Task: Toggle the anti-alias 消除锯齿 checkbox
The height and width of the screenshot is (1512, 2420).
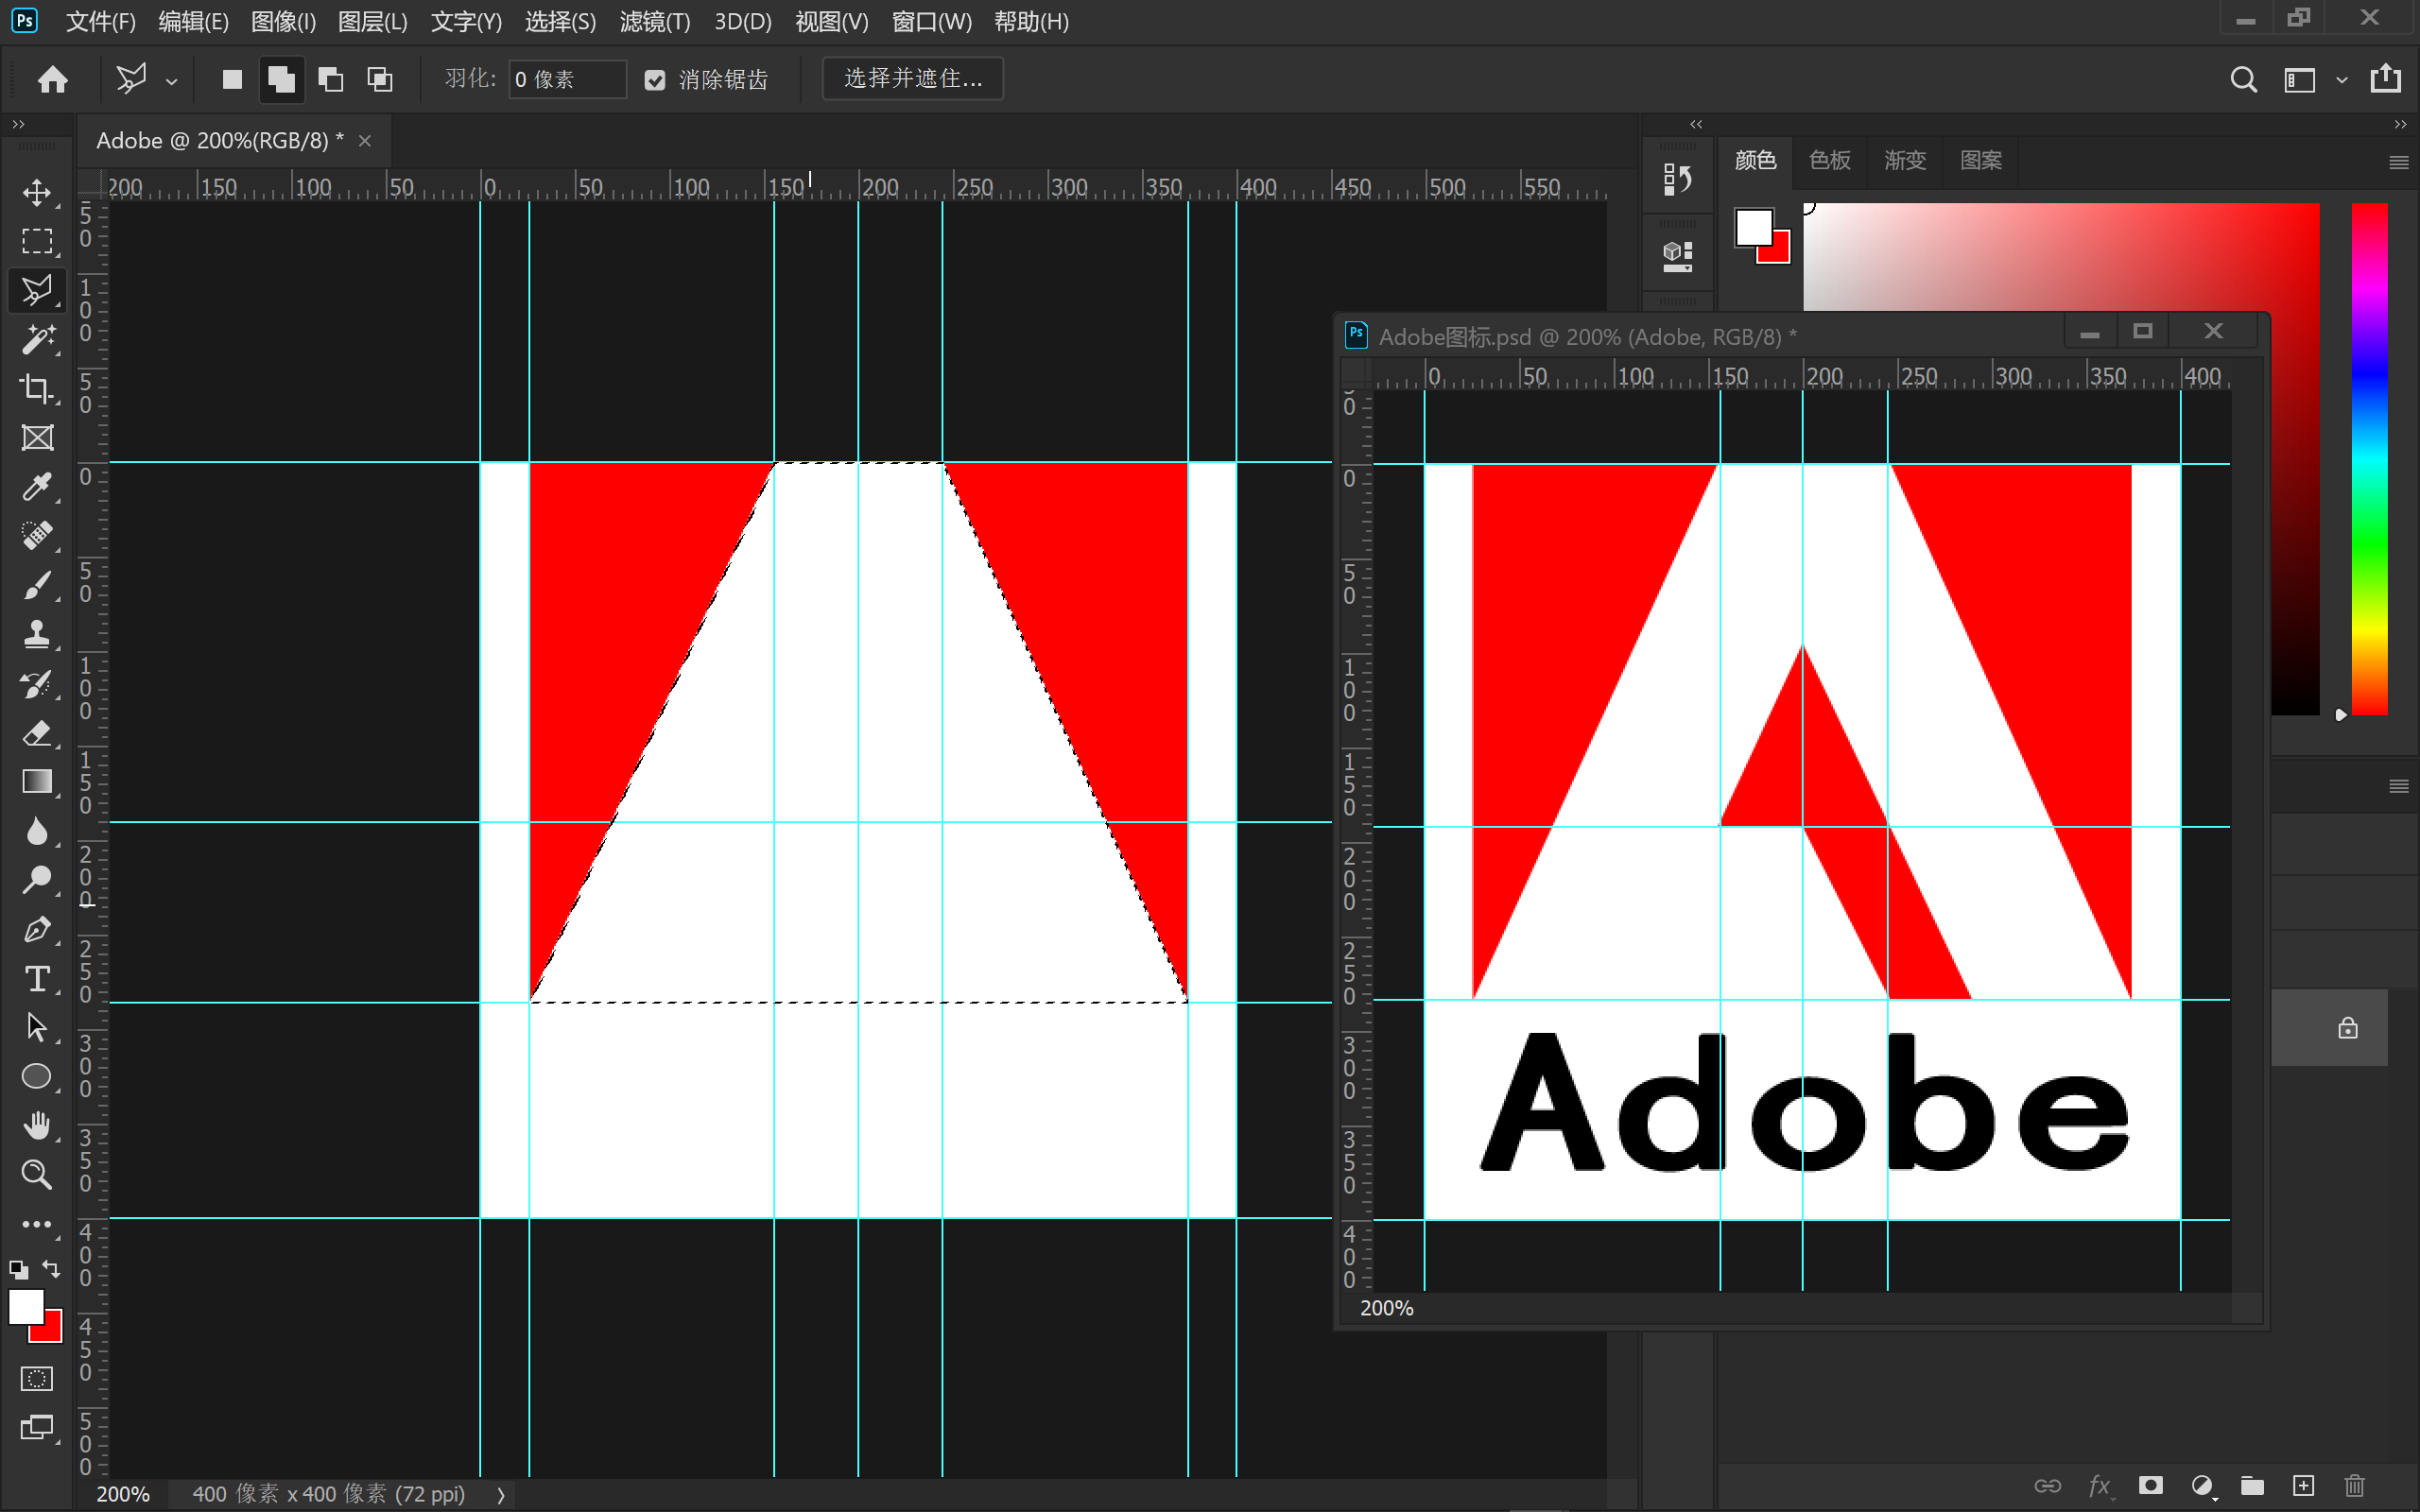Action: click(x=655, y=80)
